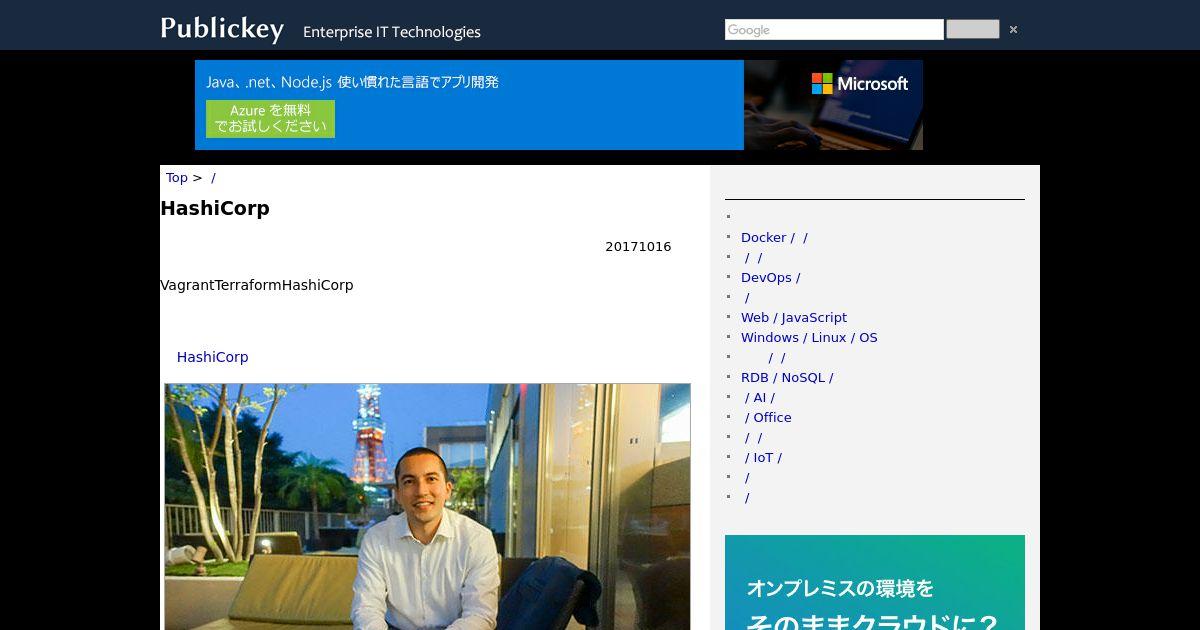The width and height of the screenshot is (1200, 630).
Task: Click the date 20171016
Action: [638, 247]
